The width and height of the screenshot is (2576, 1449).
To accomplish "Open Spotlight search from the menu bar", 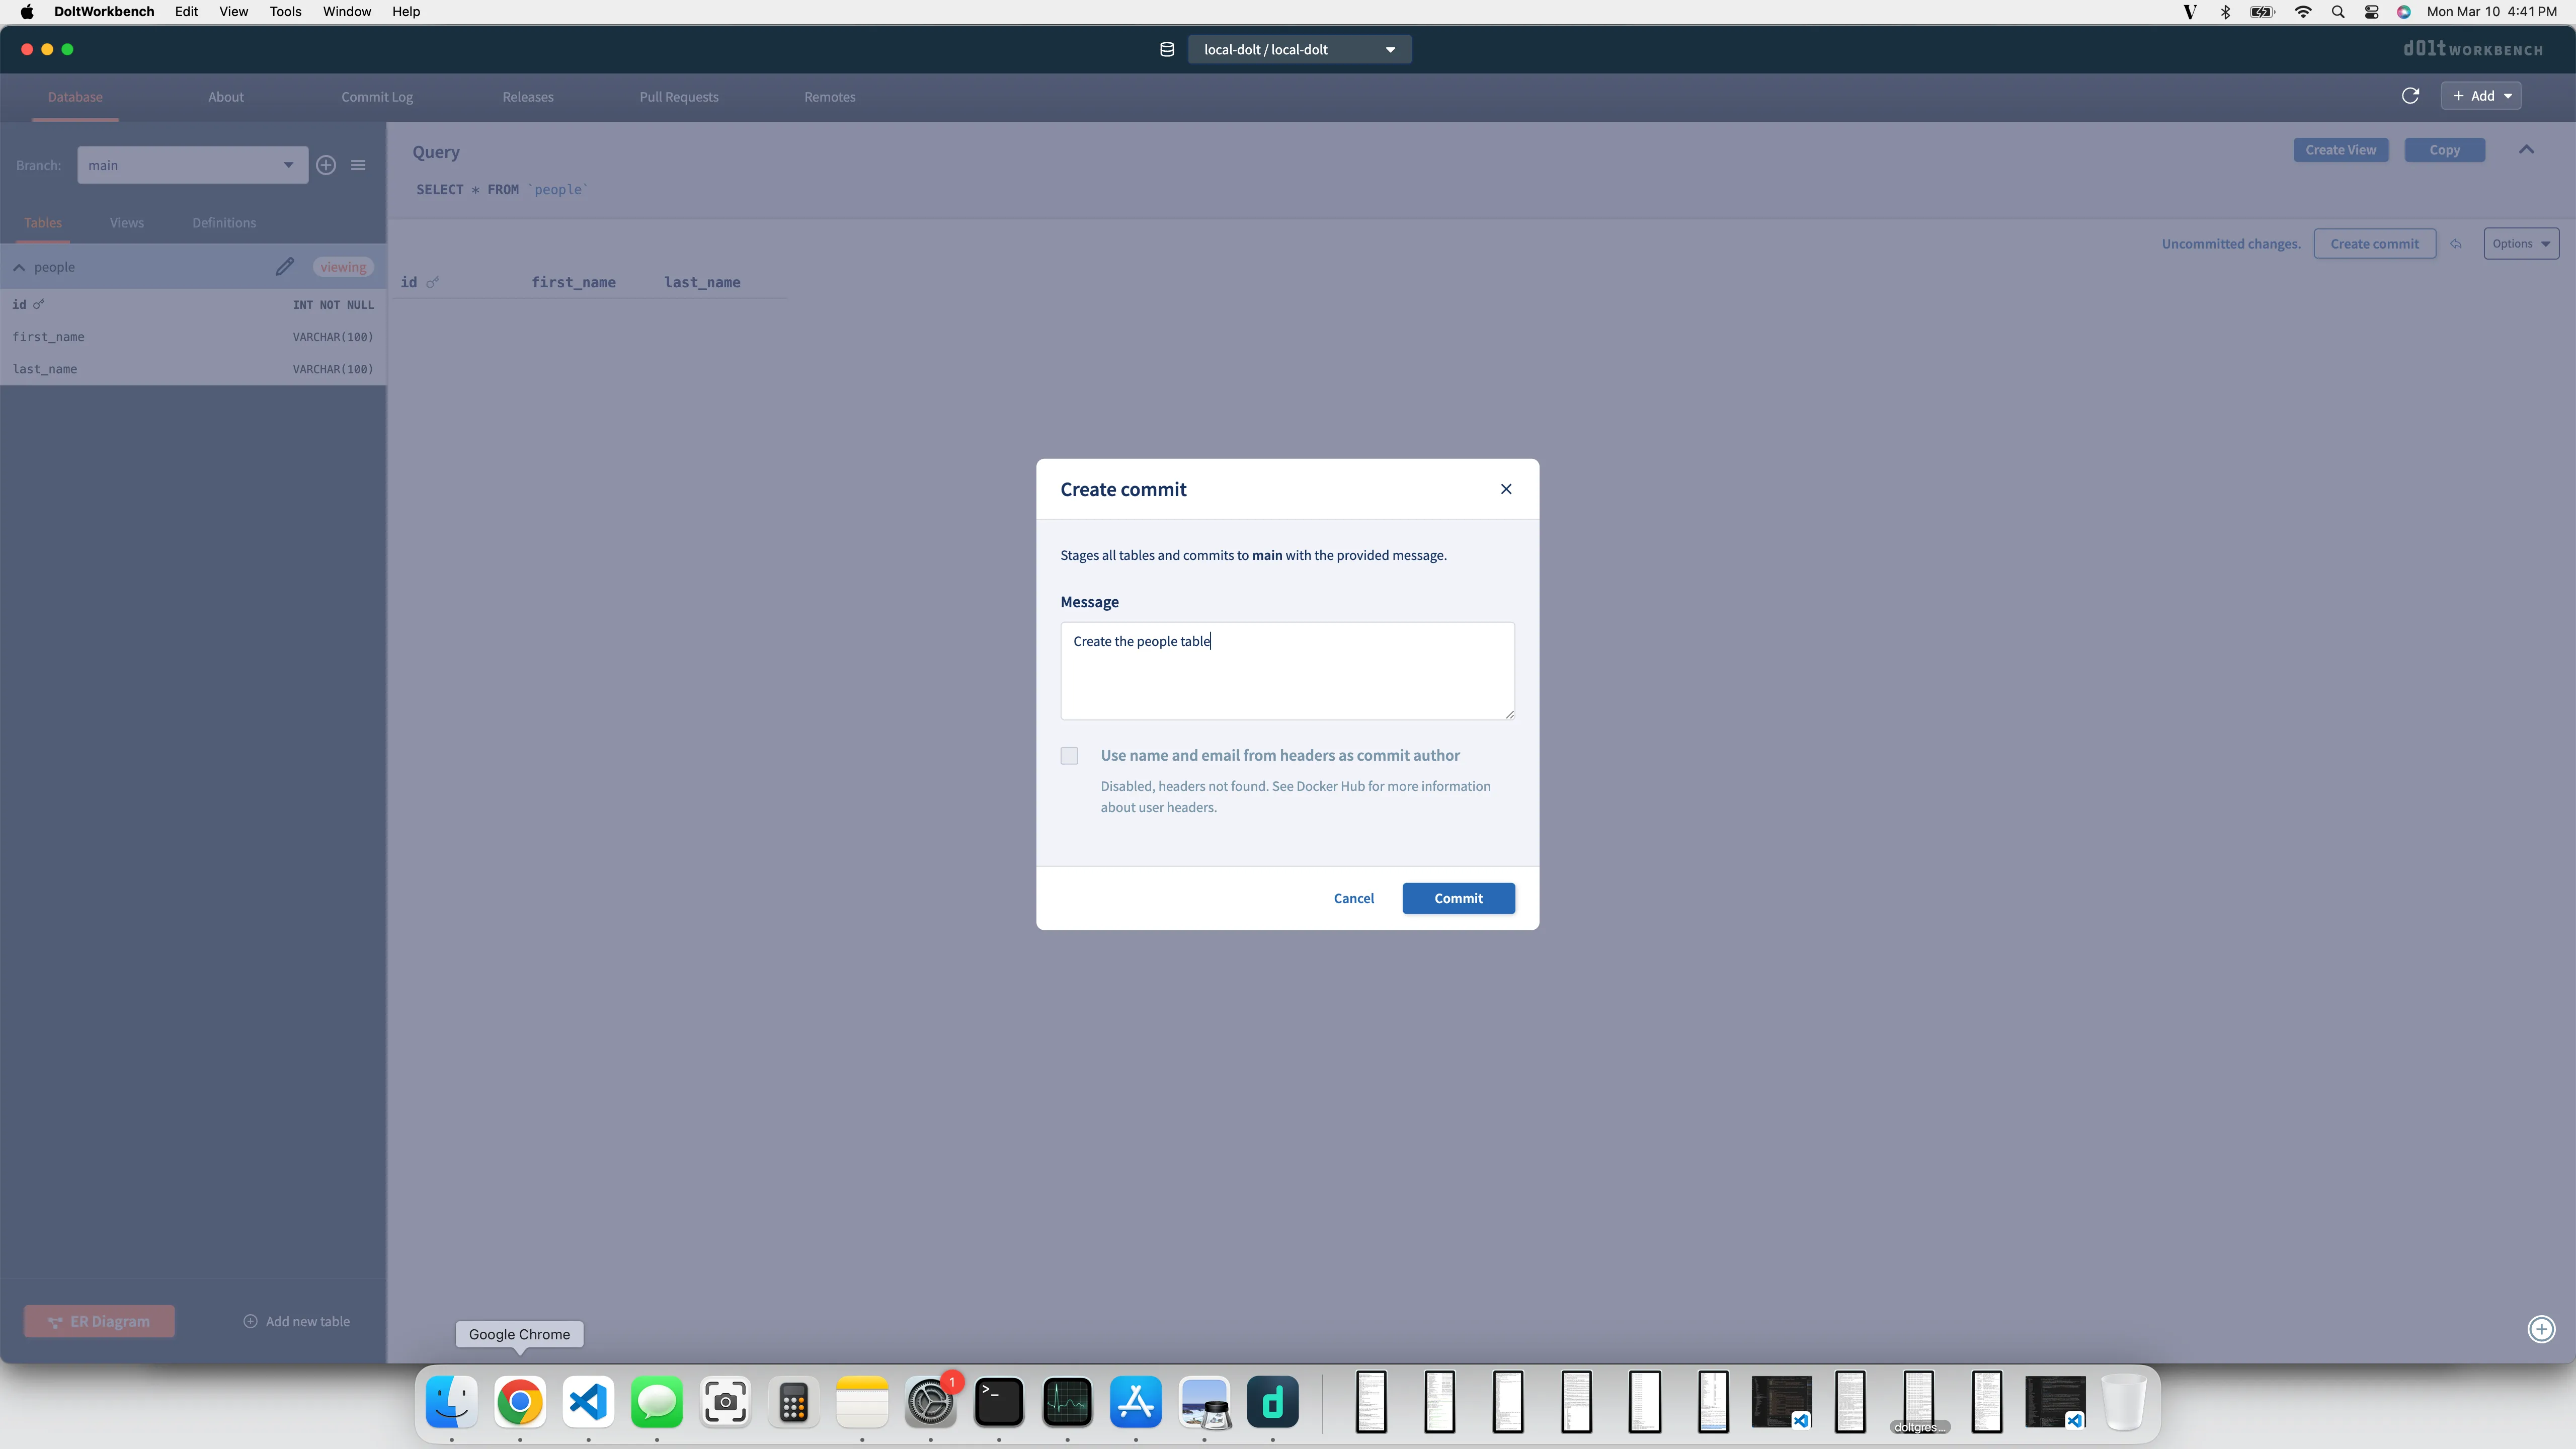I will point(2337,12).
